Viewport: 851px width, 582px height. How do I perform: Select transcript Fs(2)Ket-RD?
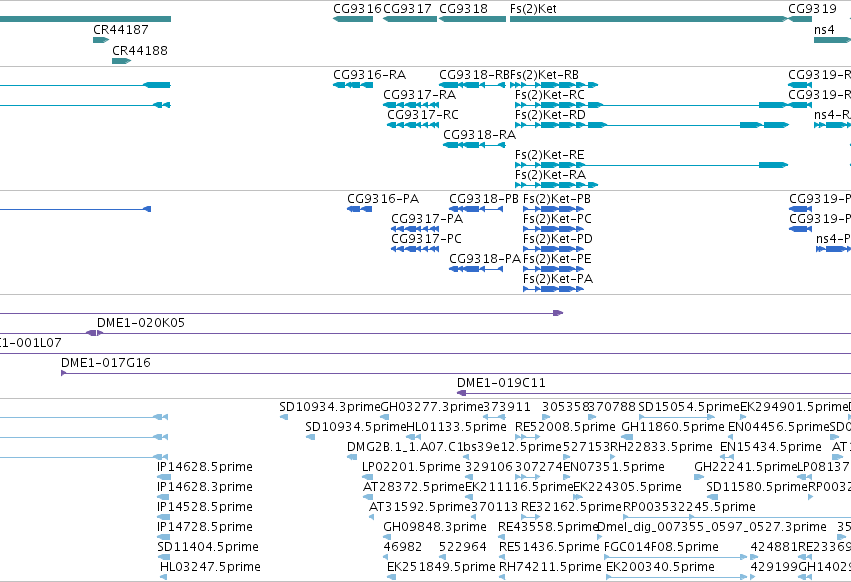click(x=651, y=125)
